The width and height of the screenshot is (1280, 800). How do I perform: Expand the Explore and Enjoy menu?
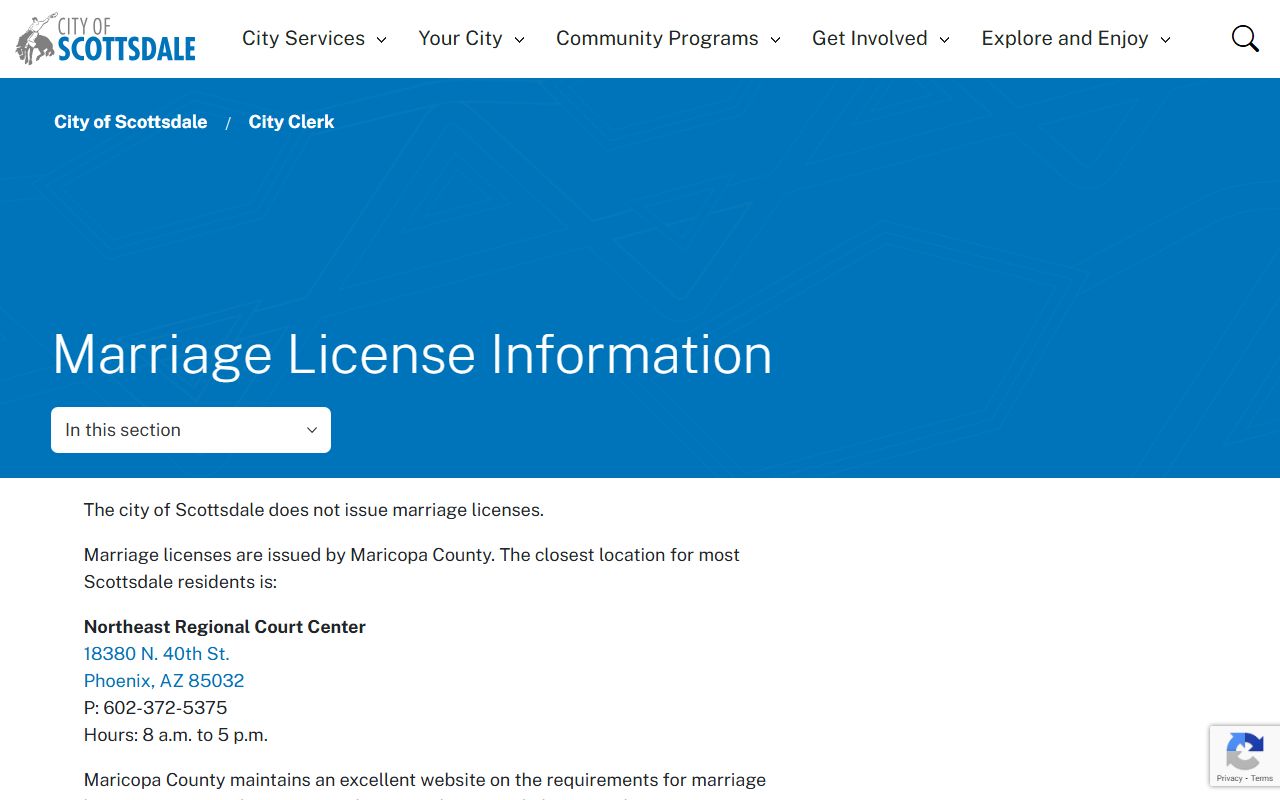tap(1076, 39)
